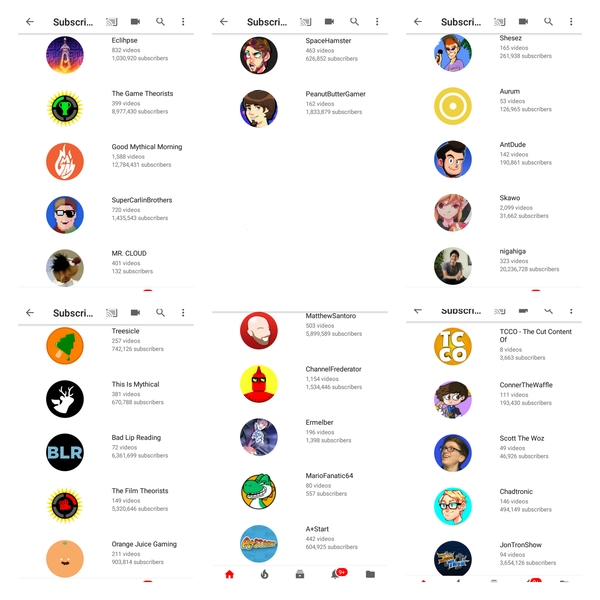
Task: Tap the back arrow above the SpaceHamster list
Action: coord(224,22)
